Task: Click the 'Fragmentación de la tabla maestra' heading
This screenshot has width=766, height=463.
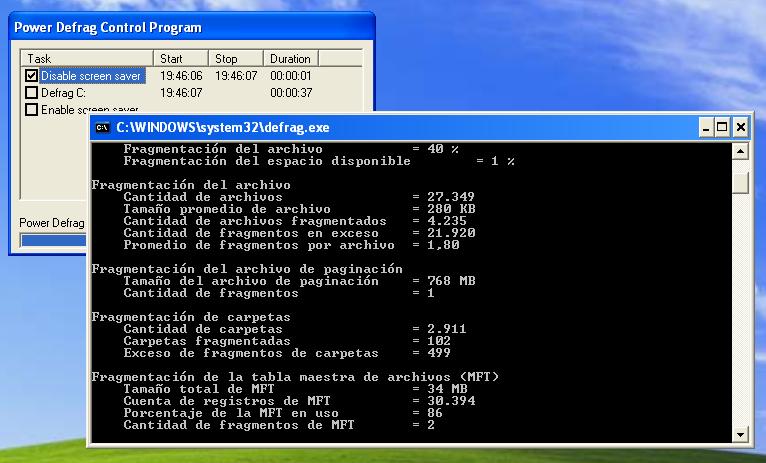Action: click(295, 377)
